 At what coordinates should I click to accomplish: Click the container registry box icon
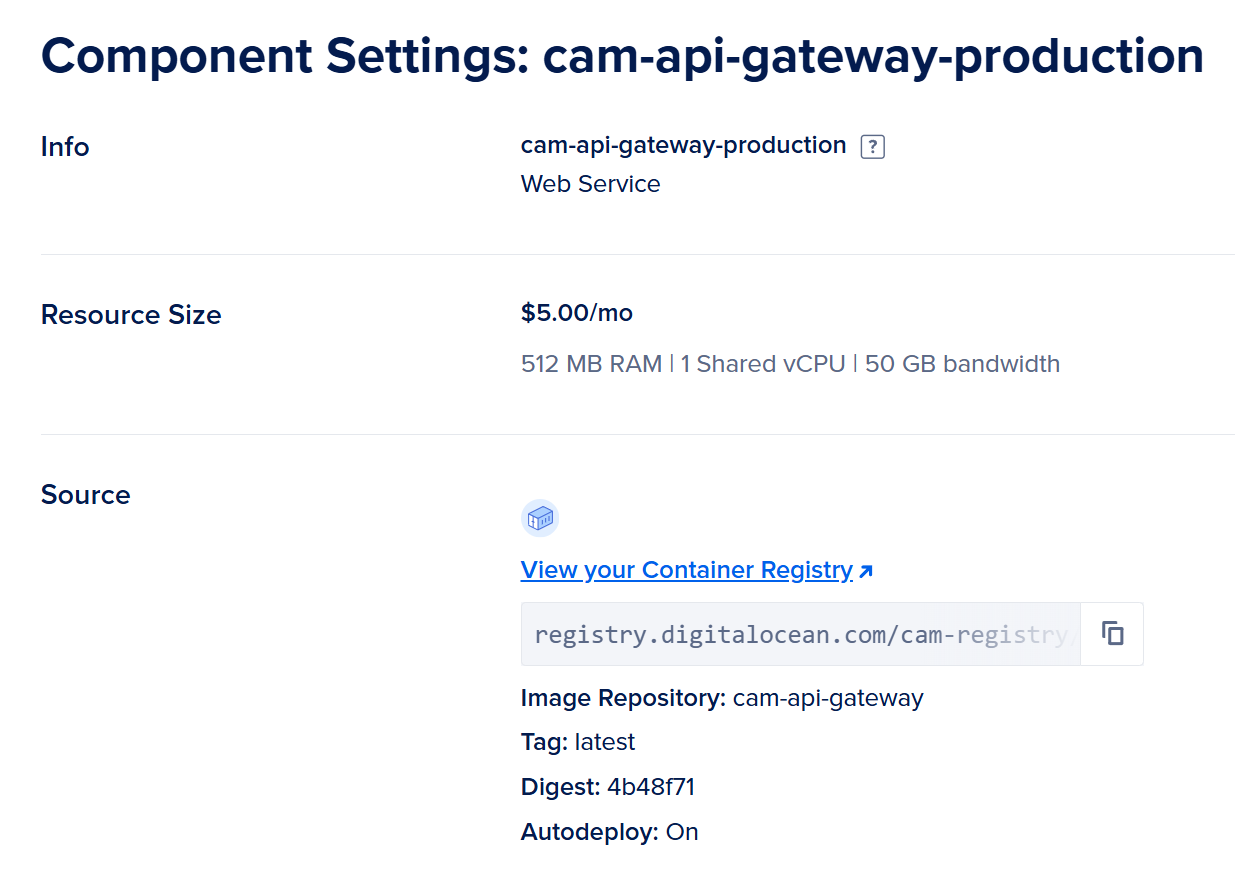(x=540, y=518)
